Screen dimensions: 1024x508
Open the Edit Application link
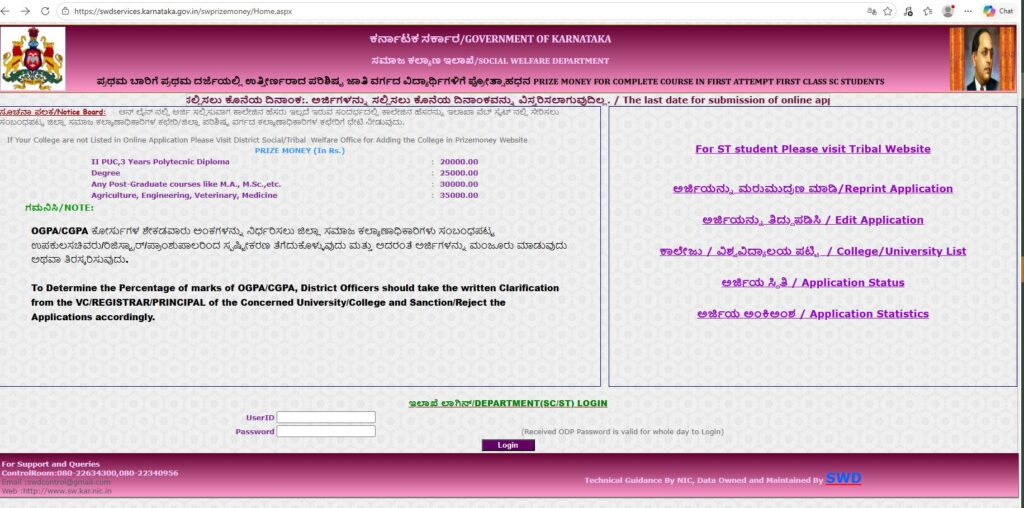[x=812, y=220]
